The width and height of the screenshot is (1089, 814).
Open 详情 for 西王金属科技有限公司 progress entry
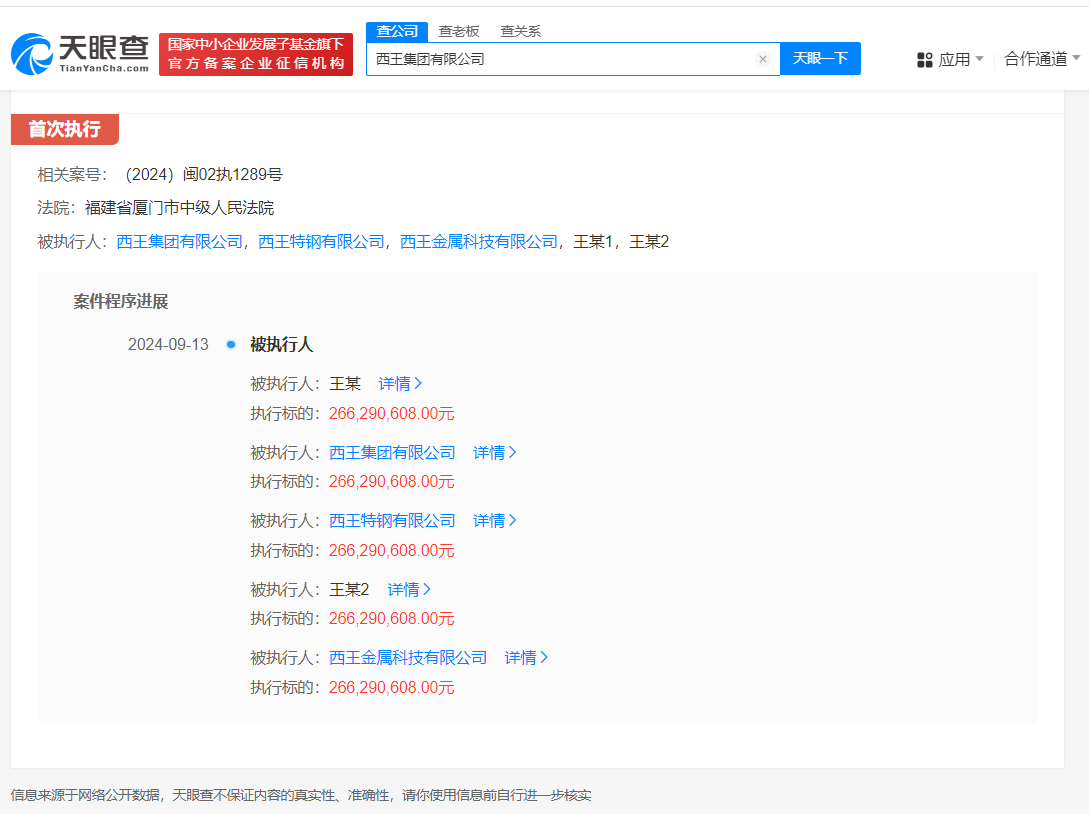click(526, 658)
